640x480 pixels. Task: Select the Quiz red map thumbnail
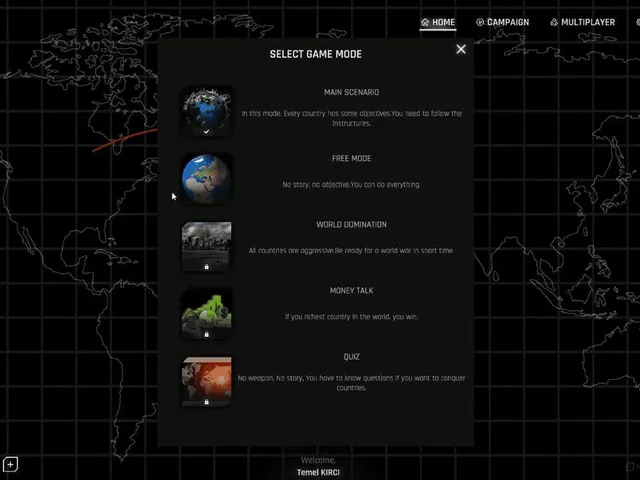tap(207, 381)
